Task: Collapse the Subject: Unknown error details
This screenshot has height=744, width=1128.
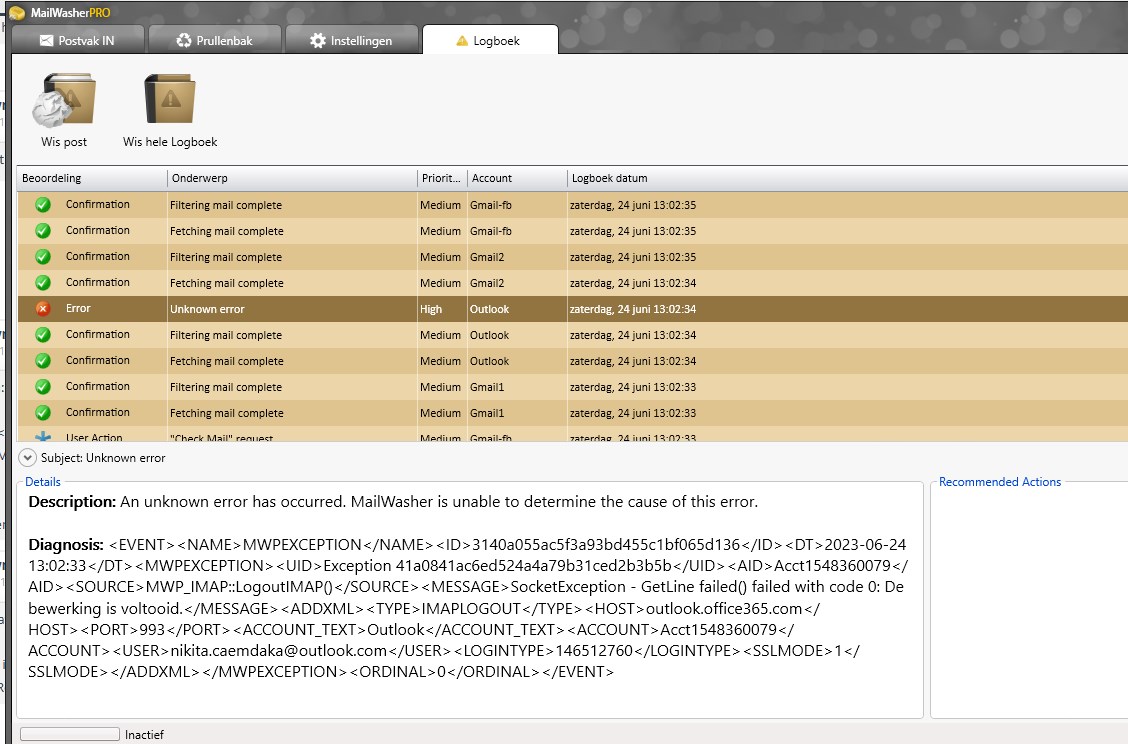Action: (x=27, y=458)
